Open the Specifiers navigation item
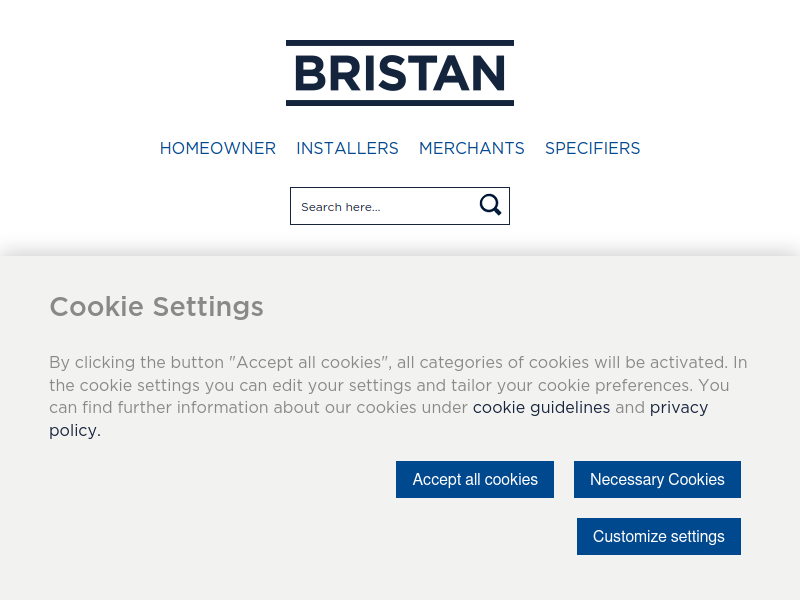 592,148
